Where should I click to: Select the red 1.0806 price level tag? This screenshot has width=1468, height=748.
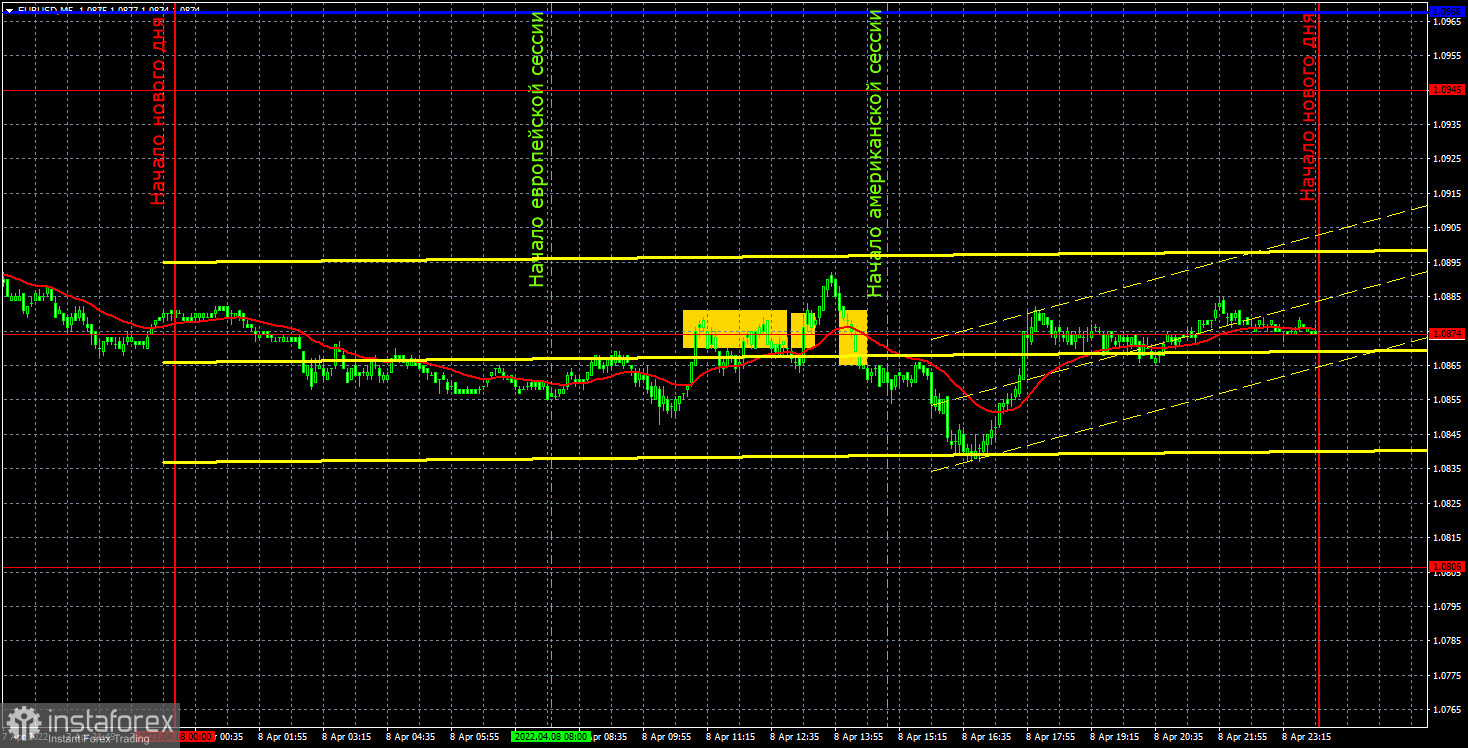pyautogui.click(x=1448, y=566)
